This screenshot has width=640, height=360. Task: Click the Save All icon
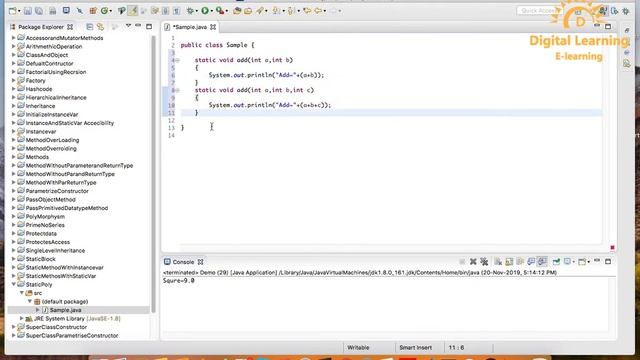tap(39, 11)
